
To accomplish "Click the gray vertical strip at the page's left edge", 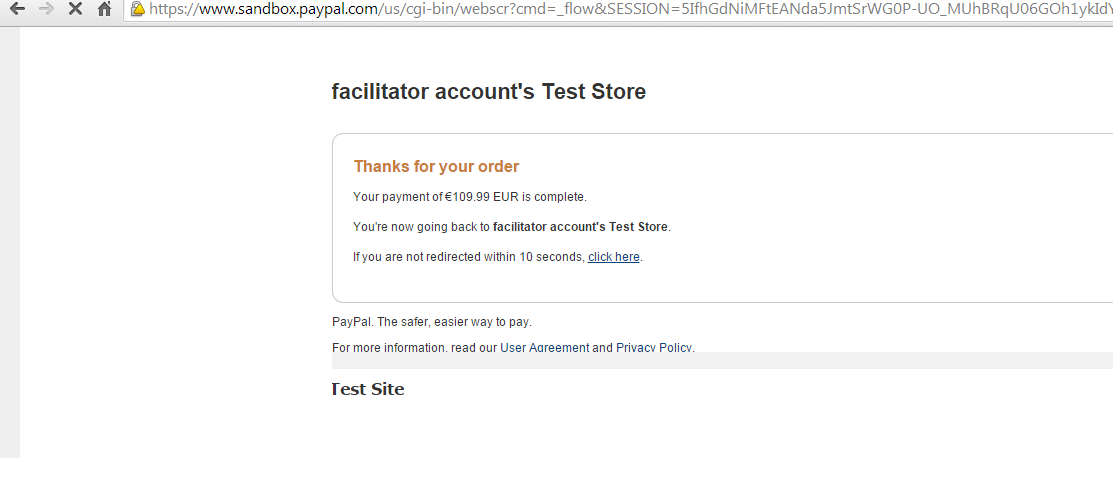I will (x=10, y=243).
